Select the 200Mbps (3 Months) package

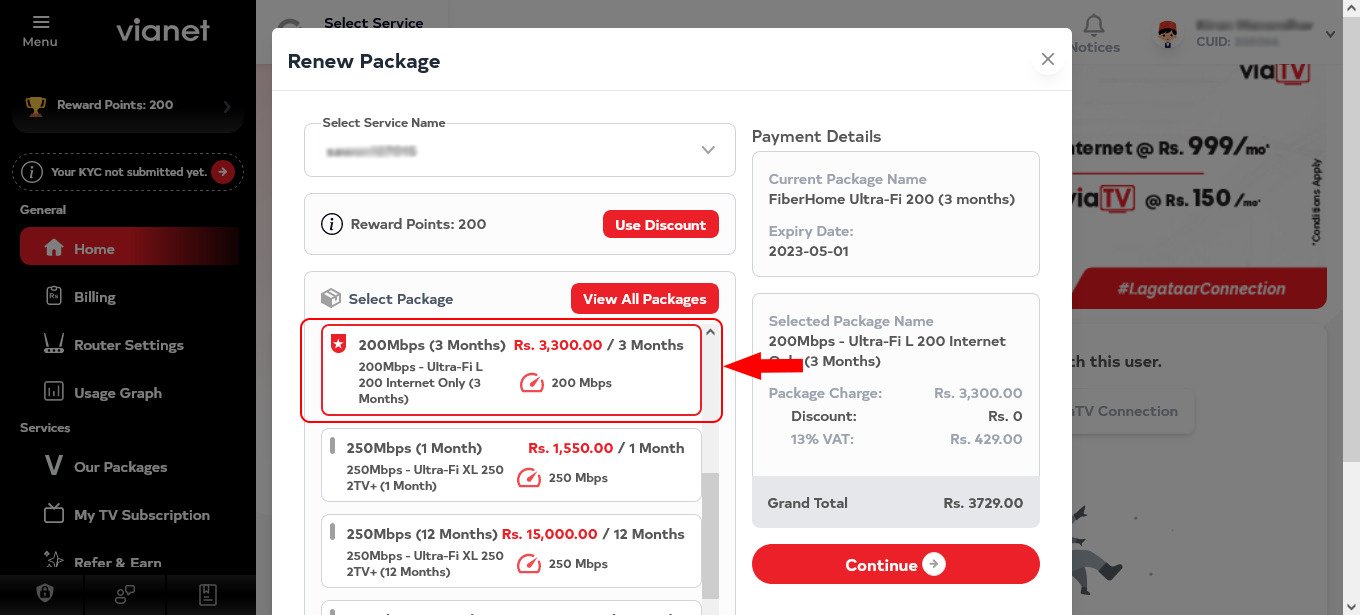click(x=511, y=370)
